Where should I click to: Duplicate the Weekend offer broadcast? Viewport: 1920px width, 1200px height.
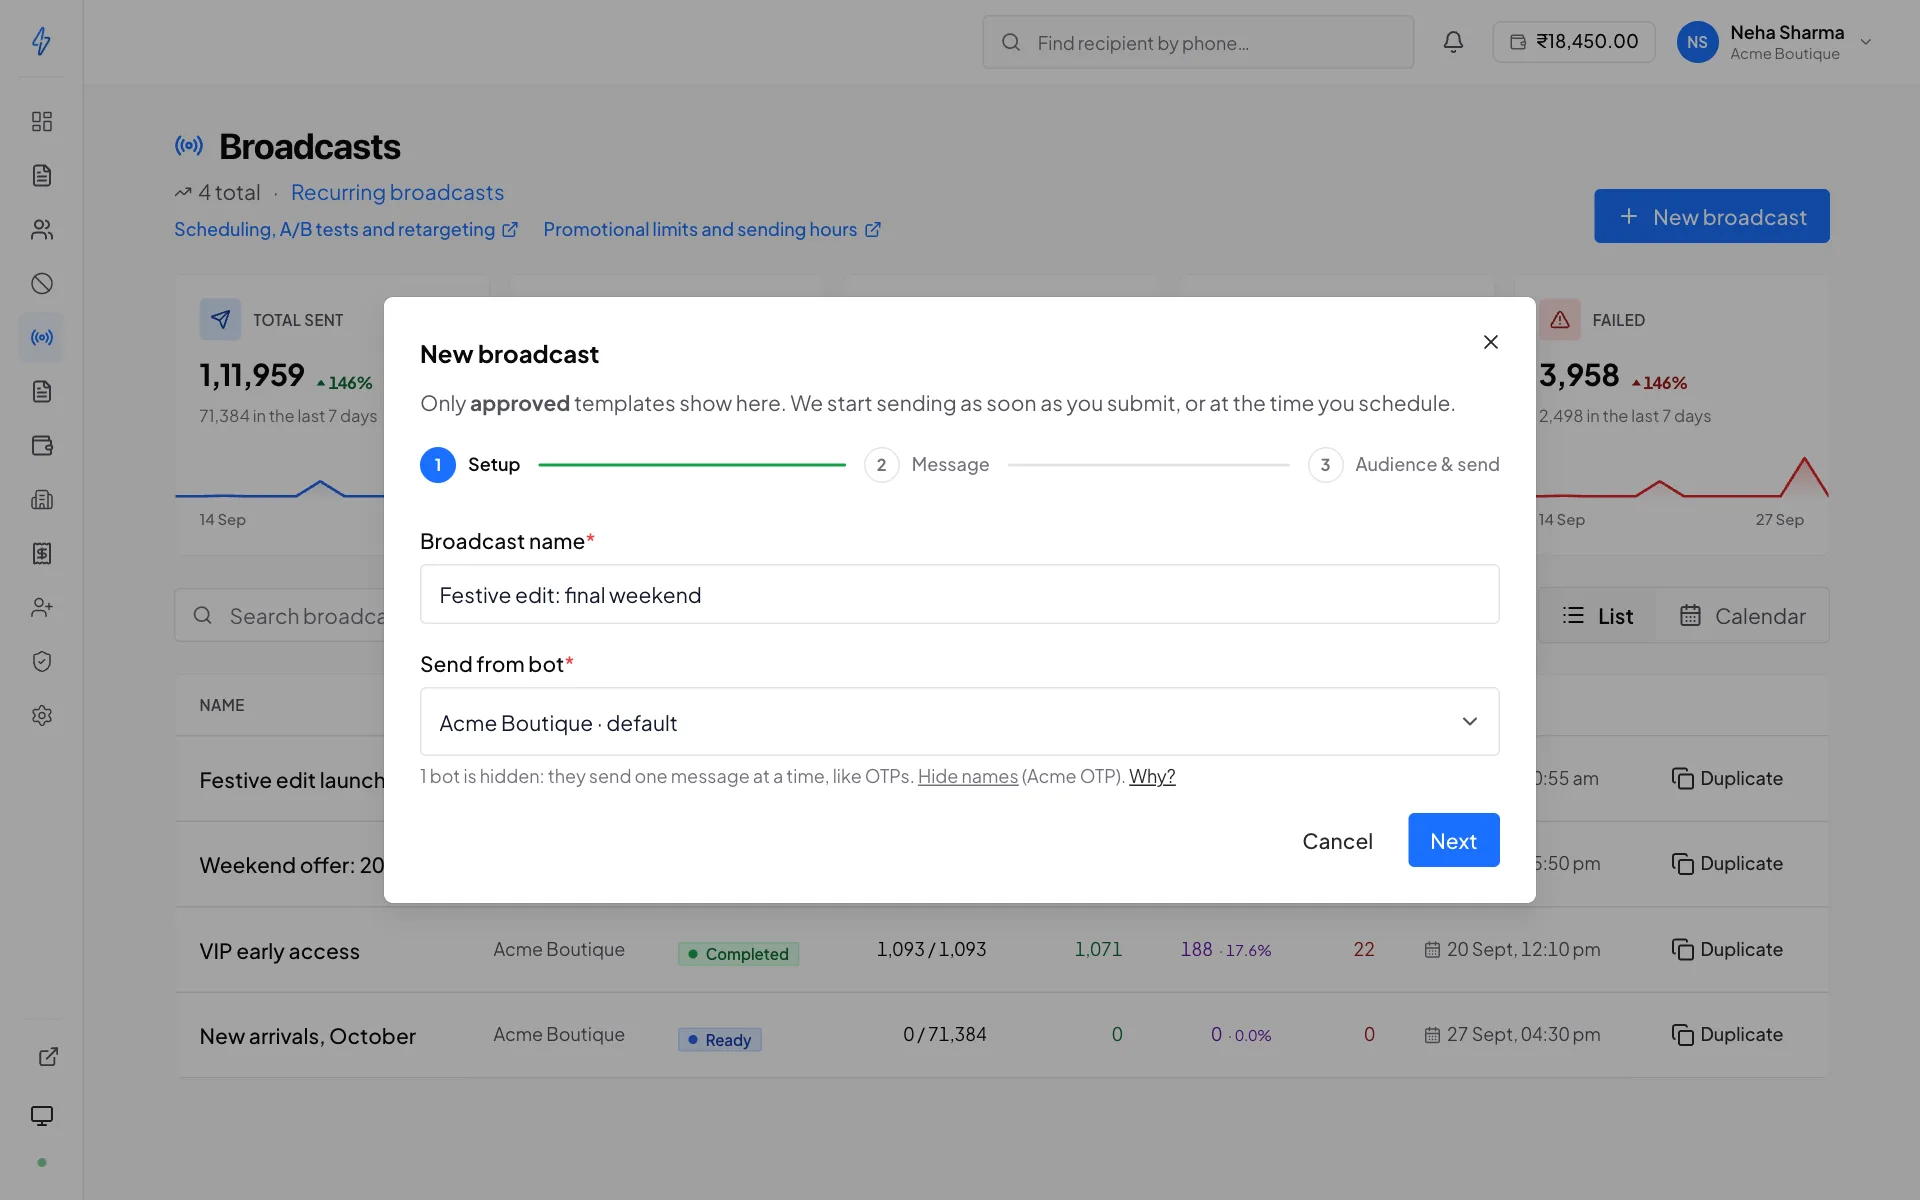(x=1727, y=863)
